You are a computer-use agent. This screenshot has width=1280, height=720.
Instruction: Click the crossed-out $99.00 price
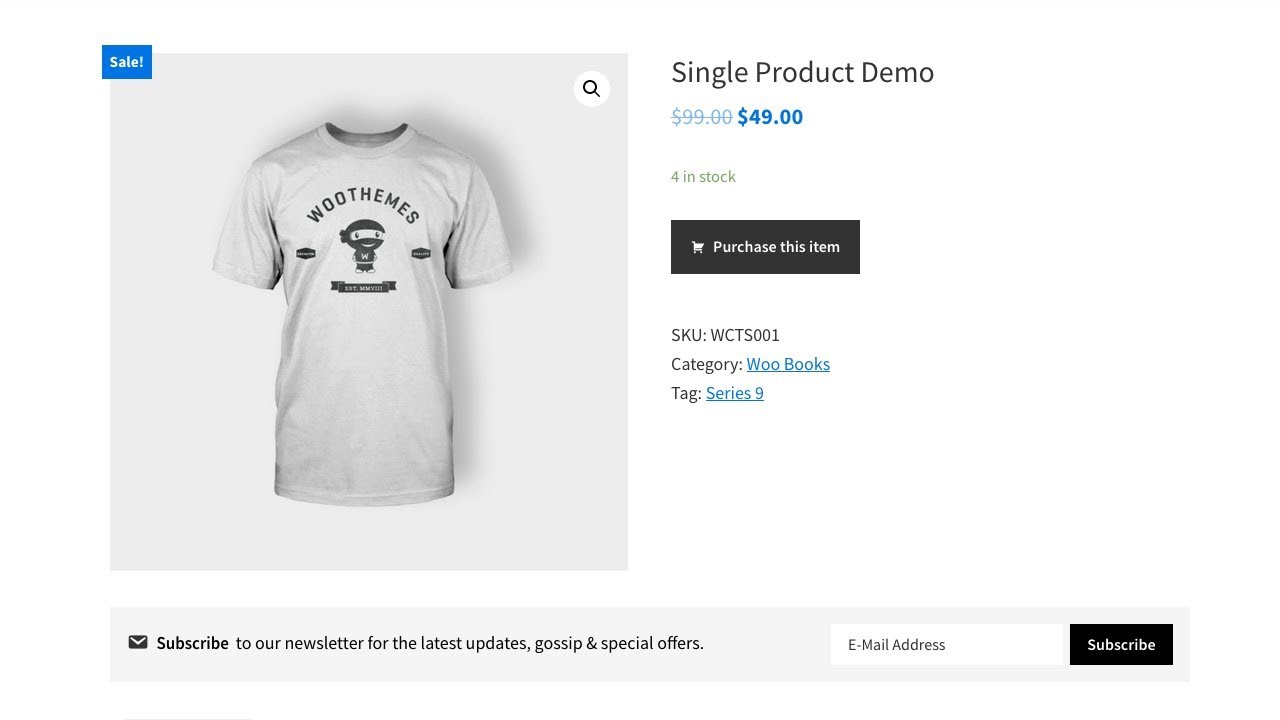702,117
